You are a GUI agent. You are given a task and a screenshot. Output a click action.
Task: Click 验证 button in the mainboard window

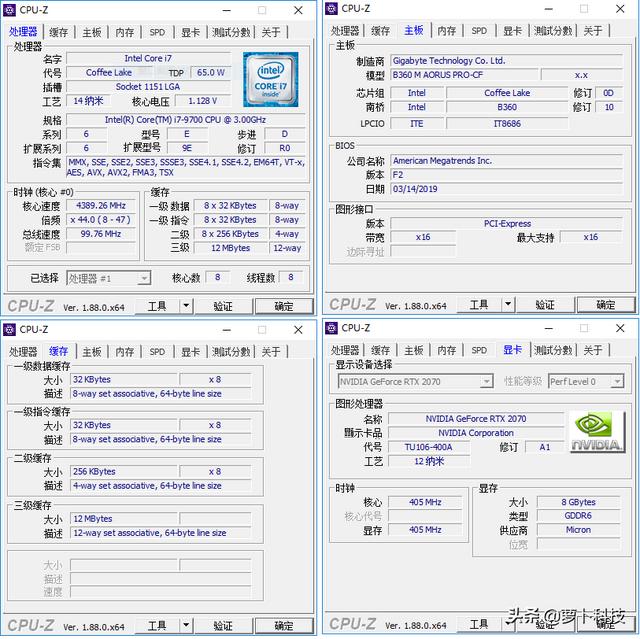[x=545, y=304]
